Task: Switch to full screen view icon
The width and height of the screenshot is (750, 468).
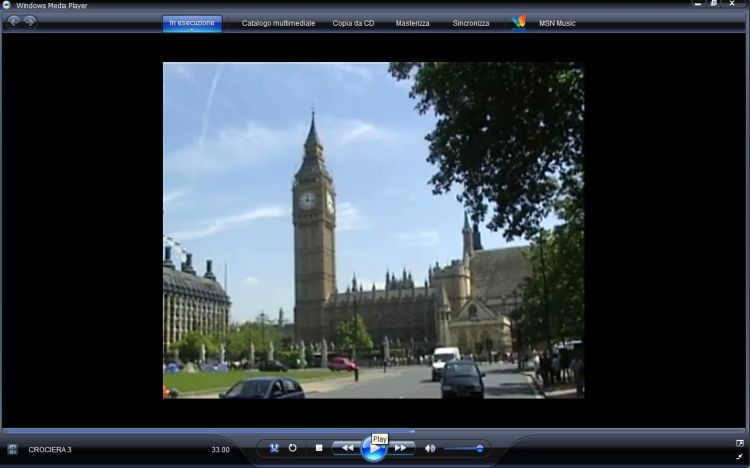Action: coord(740,443)
